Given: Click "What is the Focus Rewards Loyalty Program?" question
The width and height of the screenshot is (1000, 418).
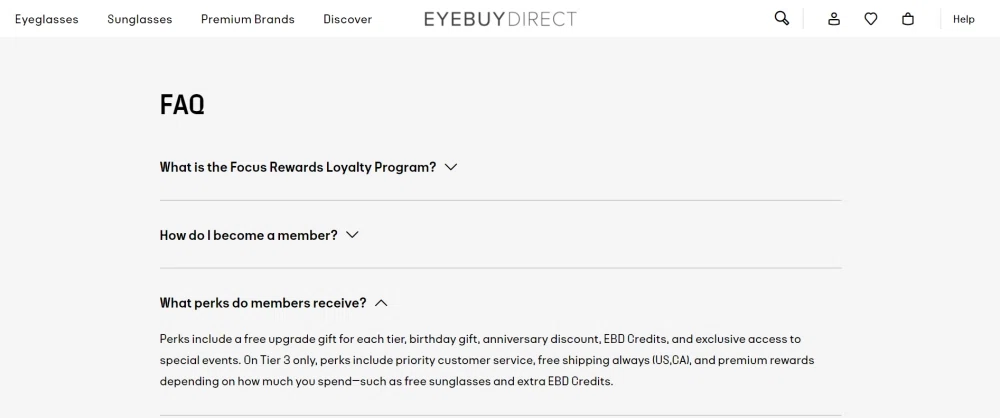Looking at the screenshot, I should tap(298, 167).
